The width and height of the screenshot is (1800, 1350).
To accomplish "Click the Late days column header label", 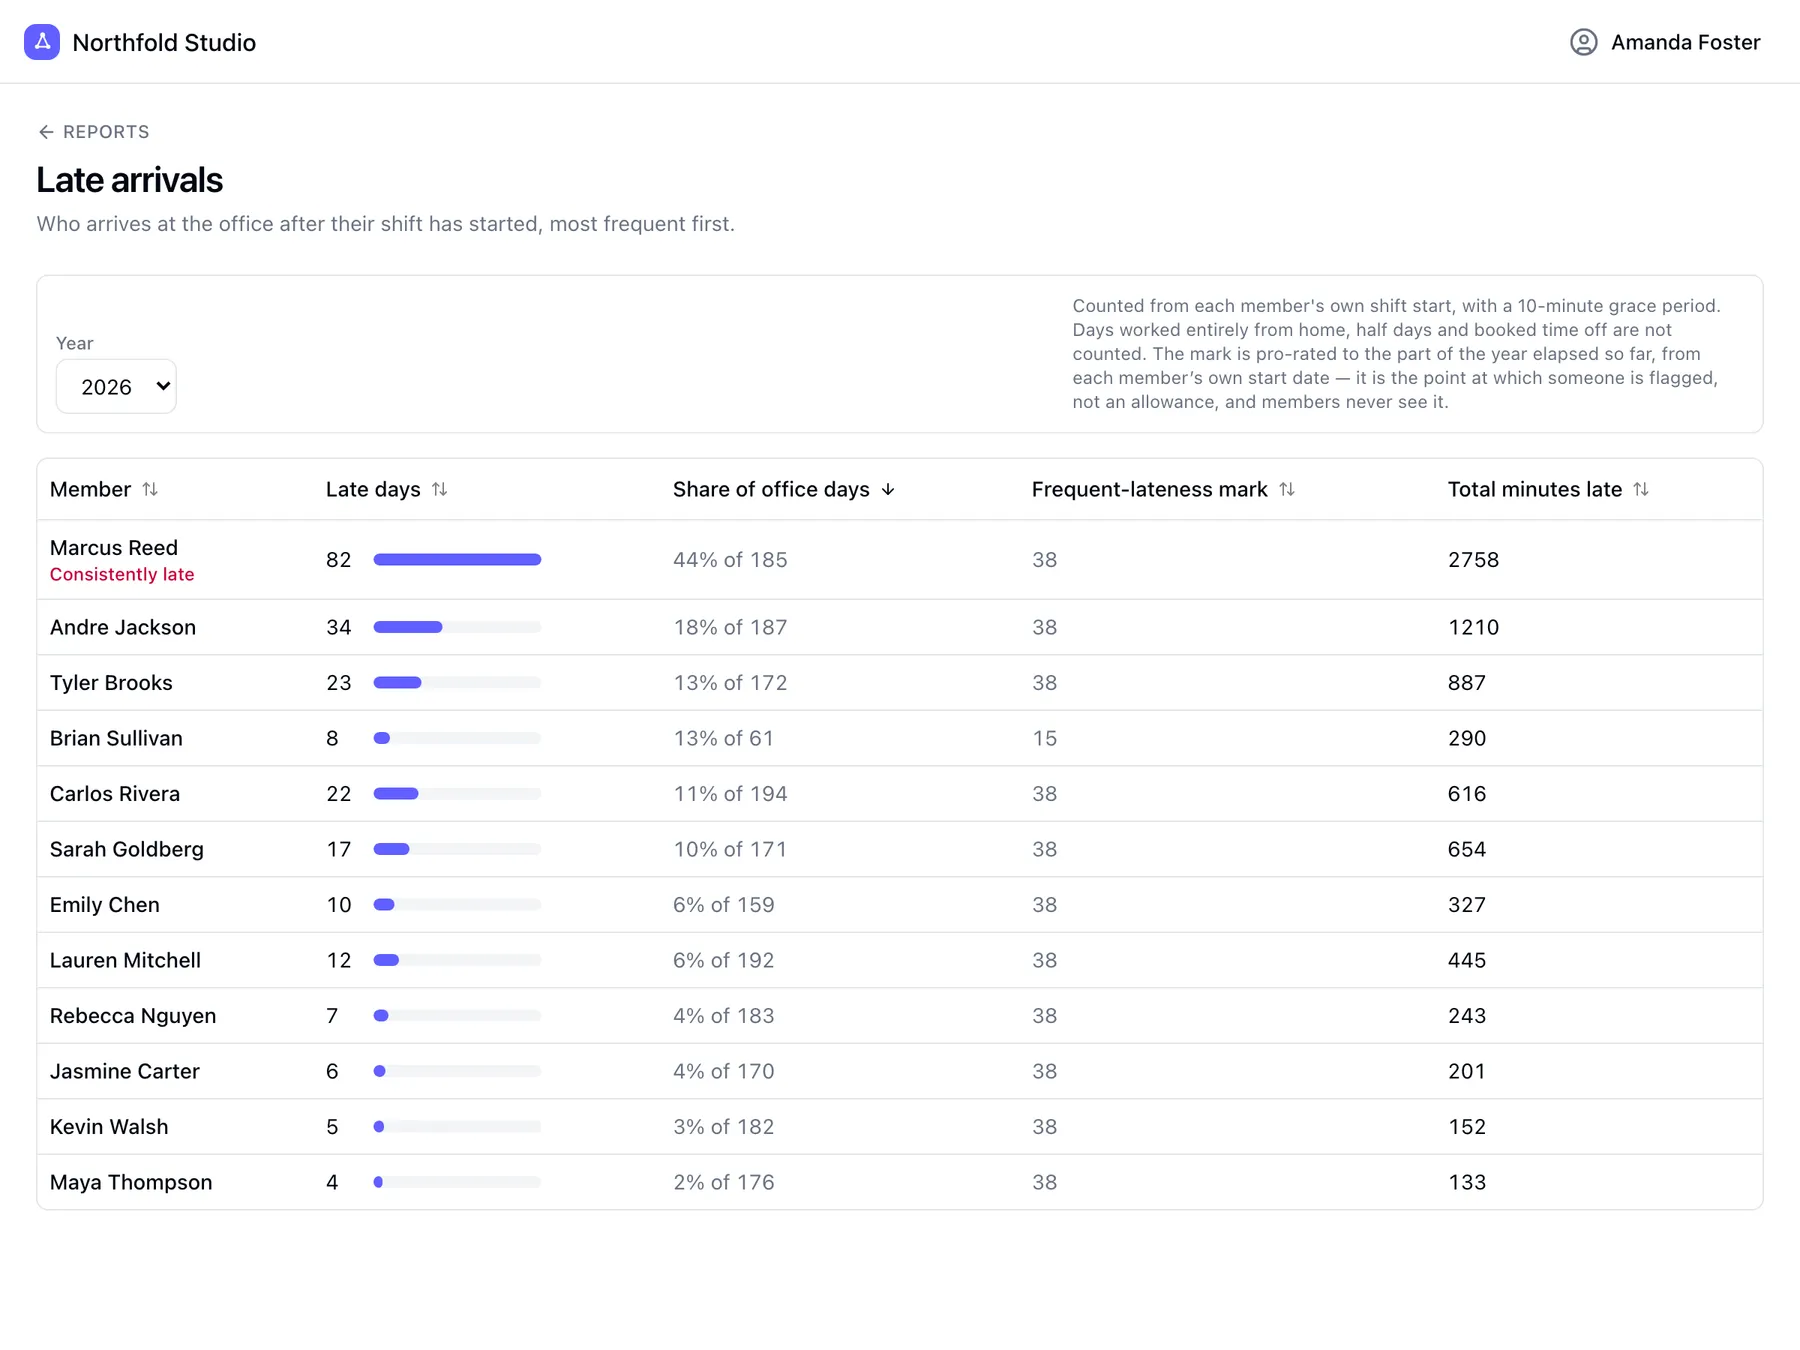I will [373, 489].
